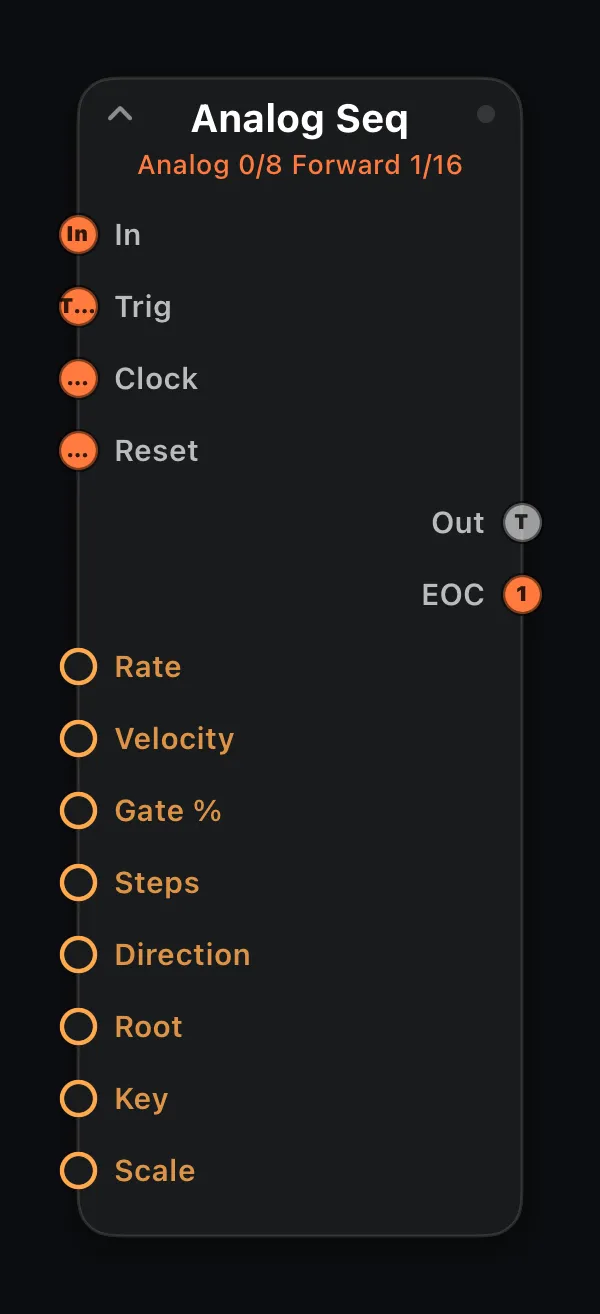Screen dimensions: 600x1314
Task: Click the Clock input port icon
Action: 78,379
